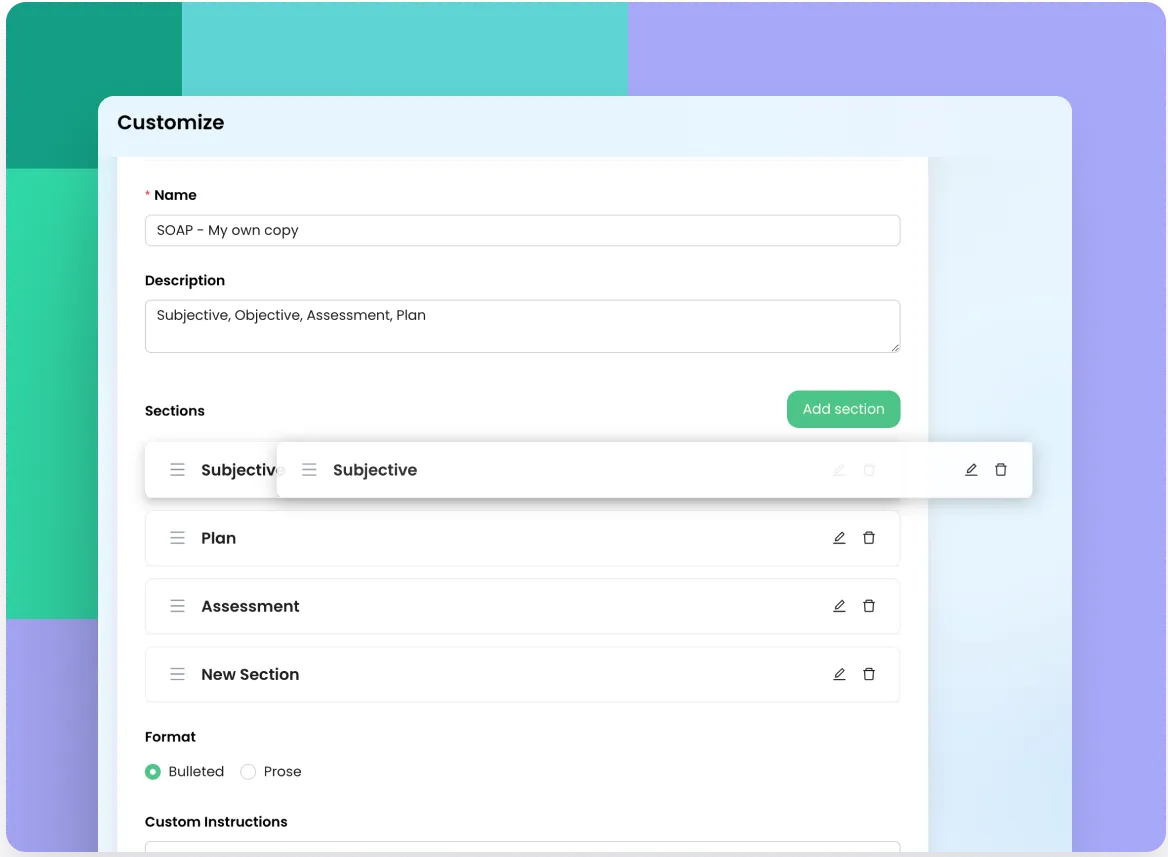Viewport: 1168px width, 857px height.
Task: Click the Description field label
Action: (x=185, y=281)
